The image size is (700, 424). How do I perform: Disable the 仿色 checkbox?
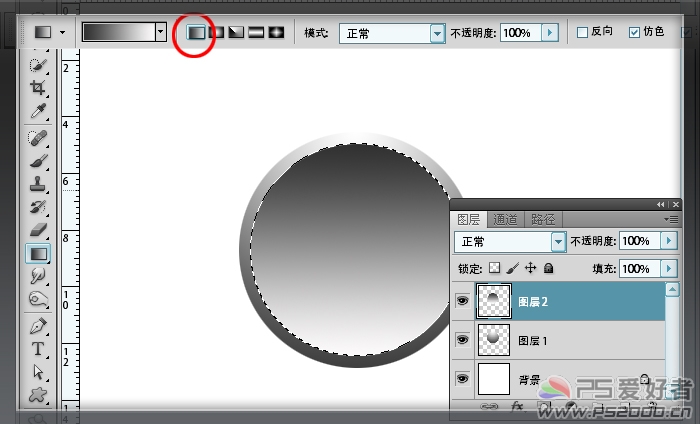(x=634, y=32)
